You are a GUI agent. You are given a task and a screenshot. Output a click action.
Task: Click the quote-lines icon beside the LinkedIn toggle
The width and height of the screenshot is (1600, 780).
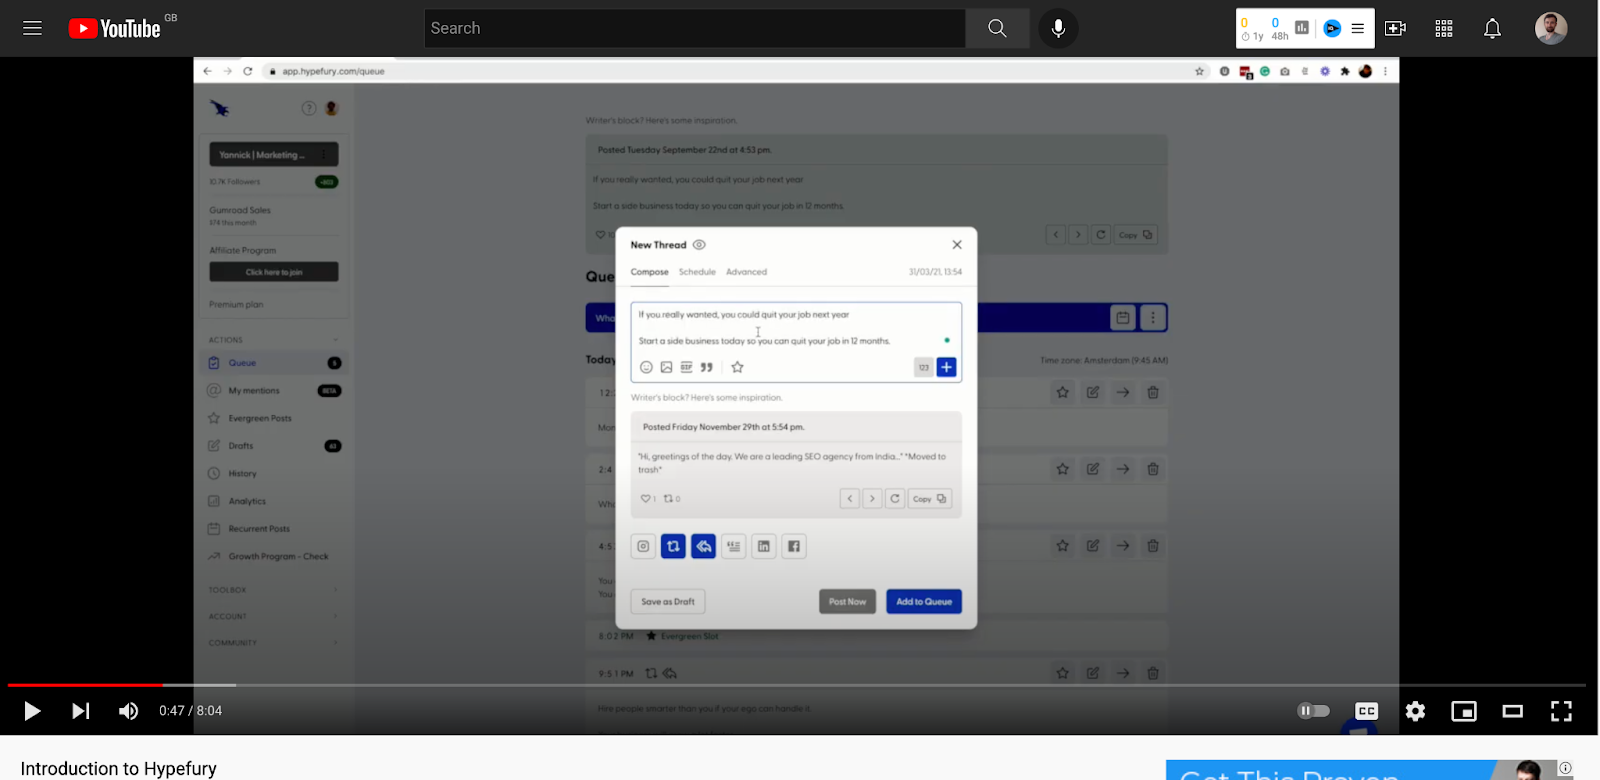(734, 546)
